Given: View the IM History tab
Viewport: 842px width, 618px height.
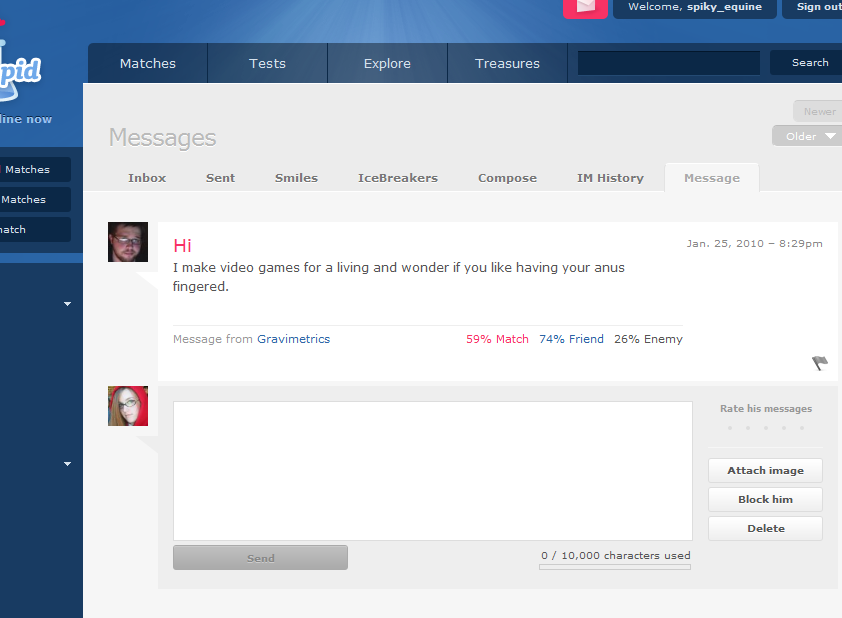Looking at the screenshot, I should coord(610,178).
